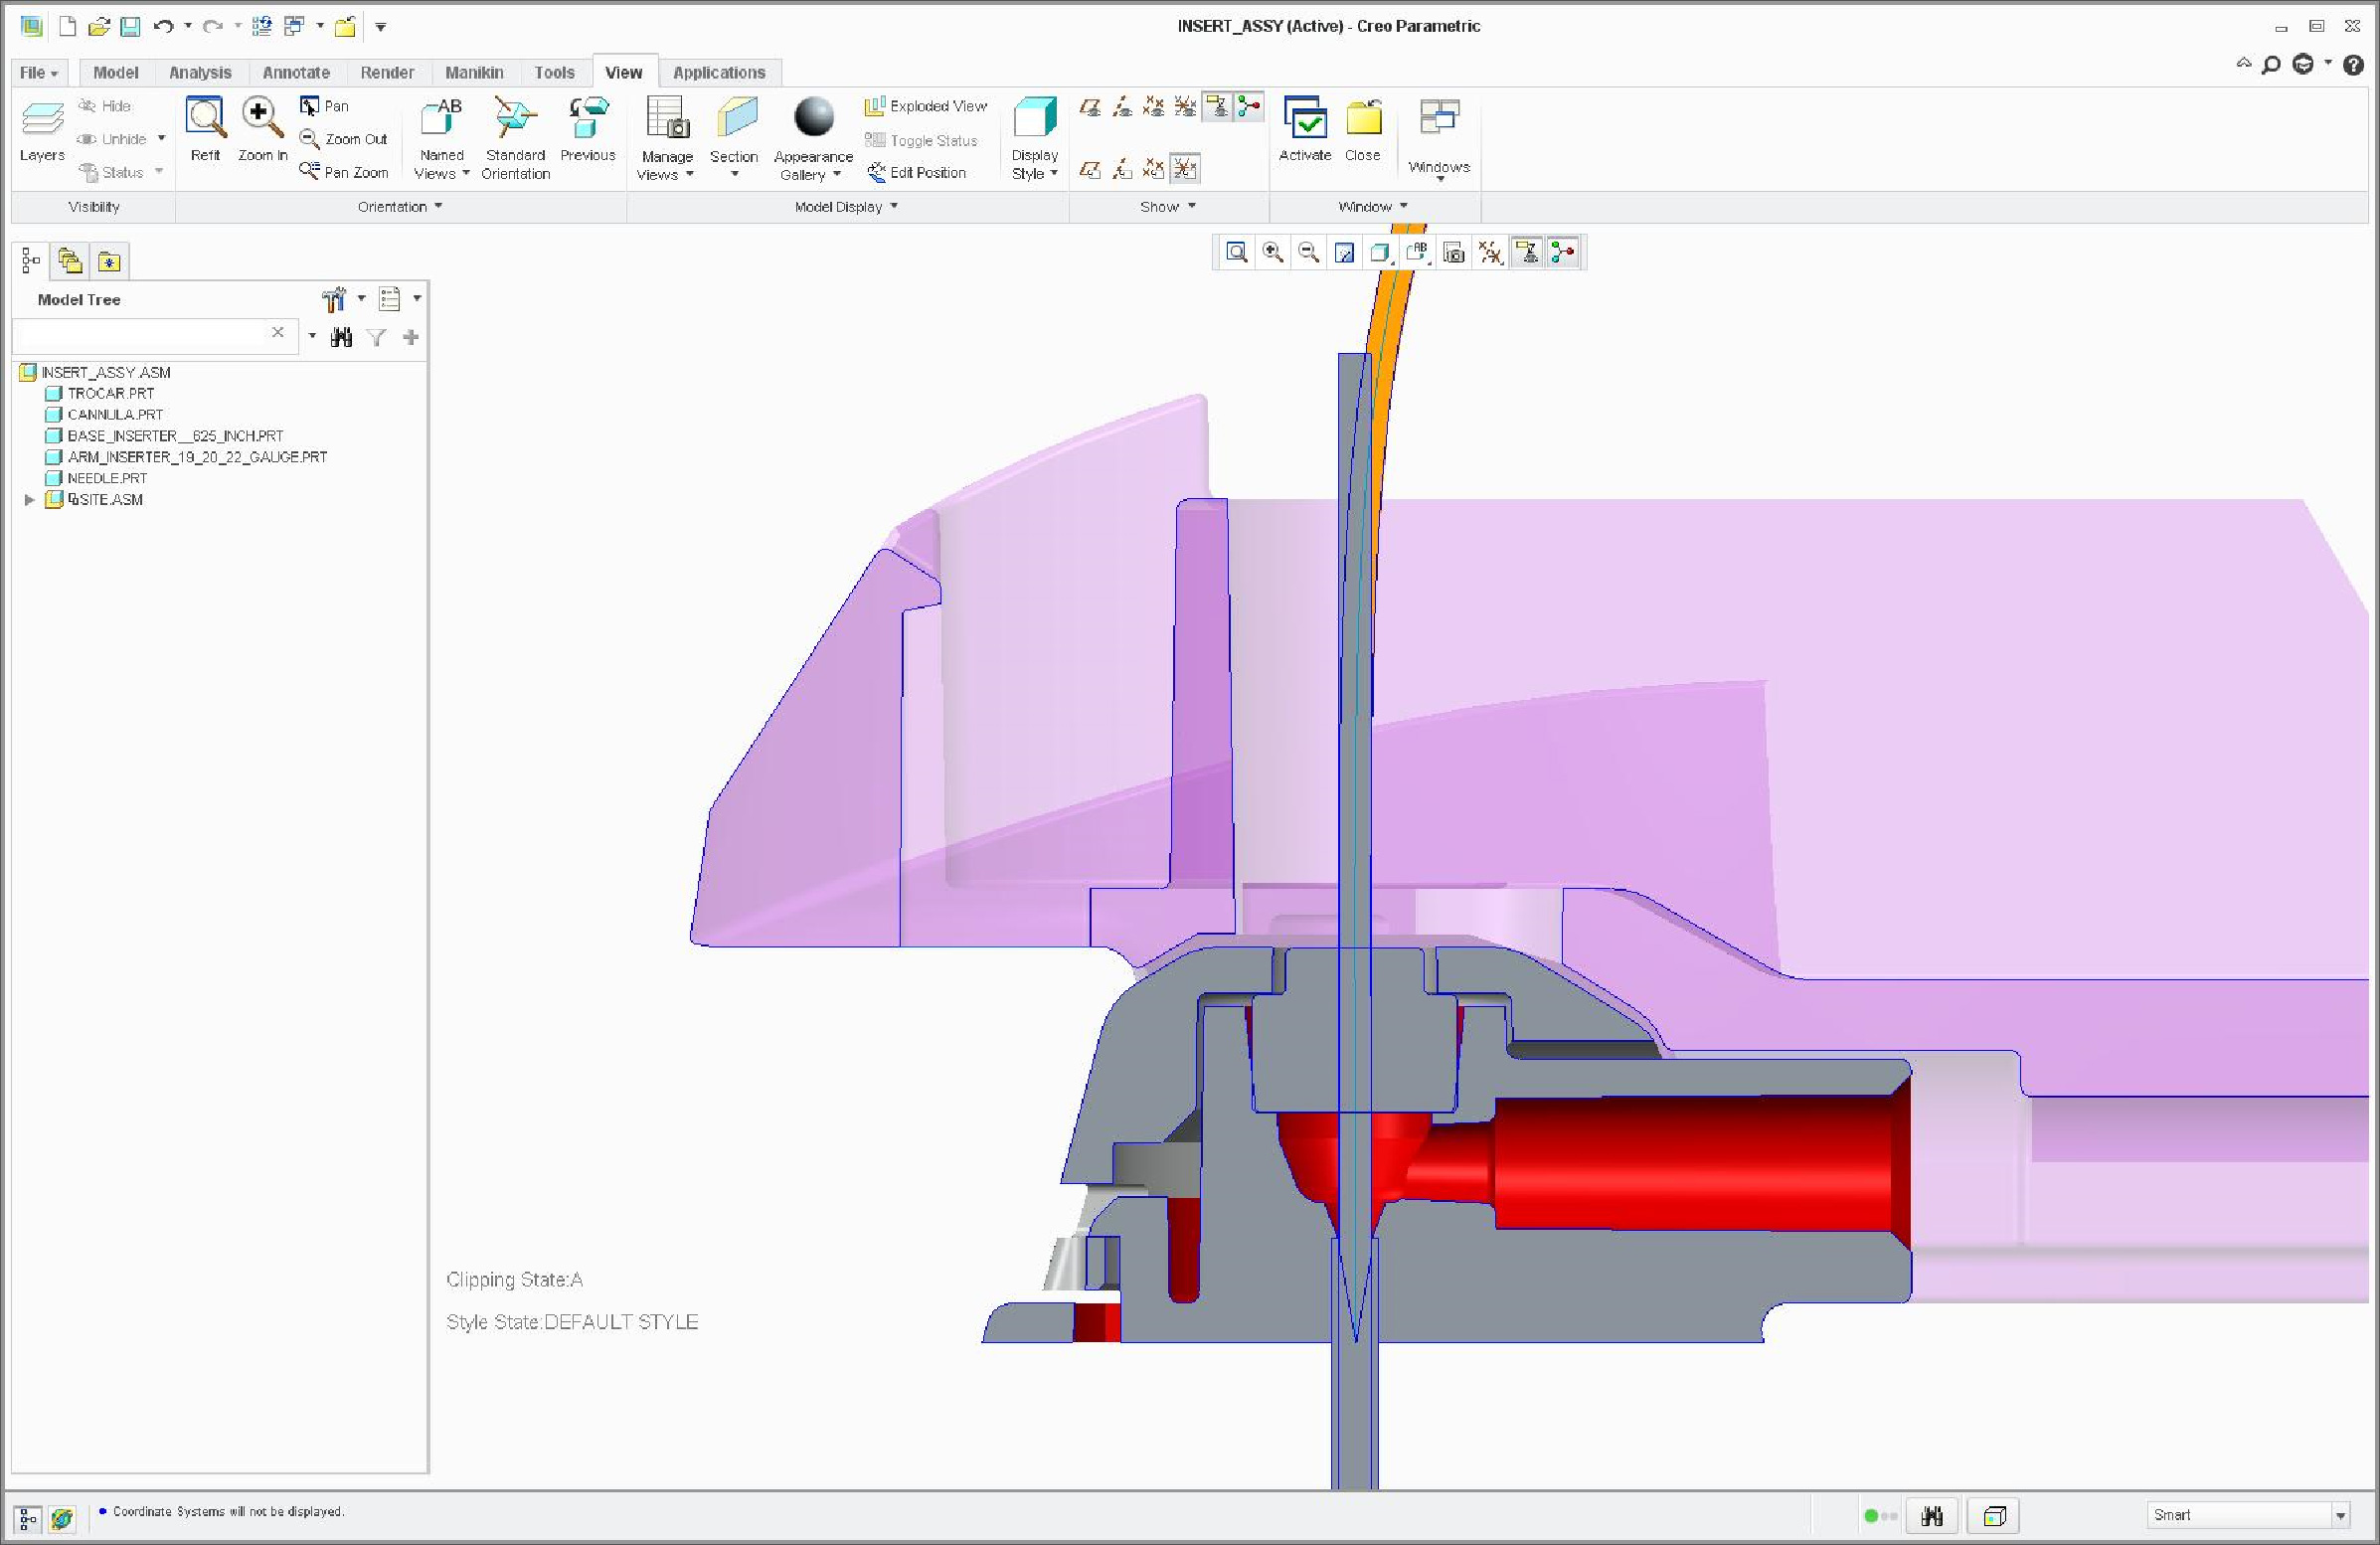Click the Previous view icon
This screenshot has width=2380, height=1545.
click(588, 119)
